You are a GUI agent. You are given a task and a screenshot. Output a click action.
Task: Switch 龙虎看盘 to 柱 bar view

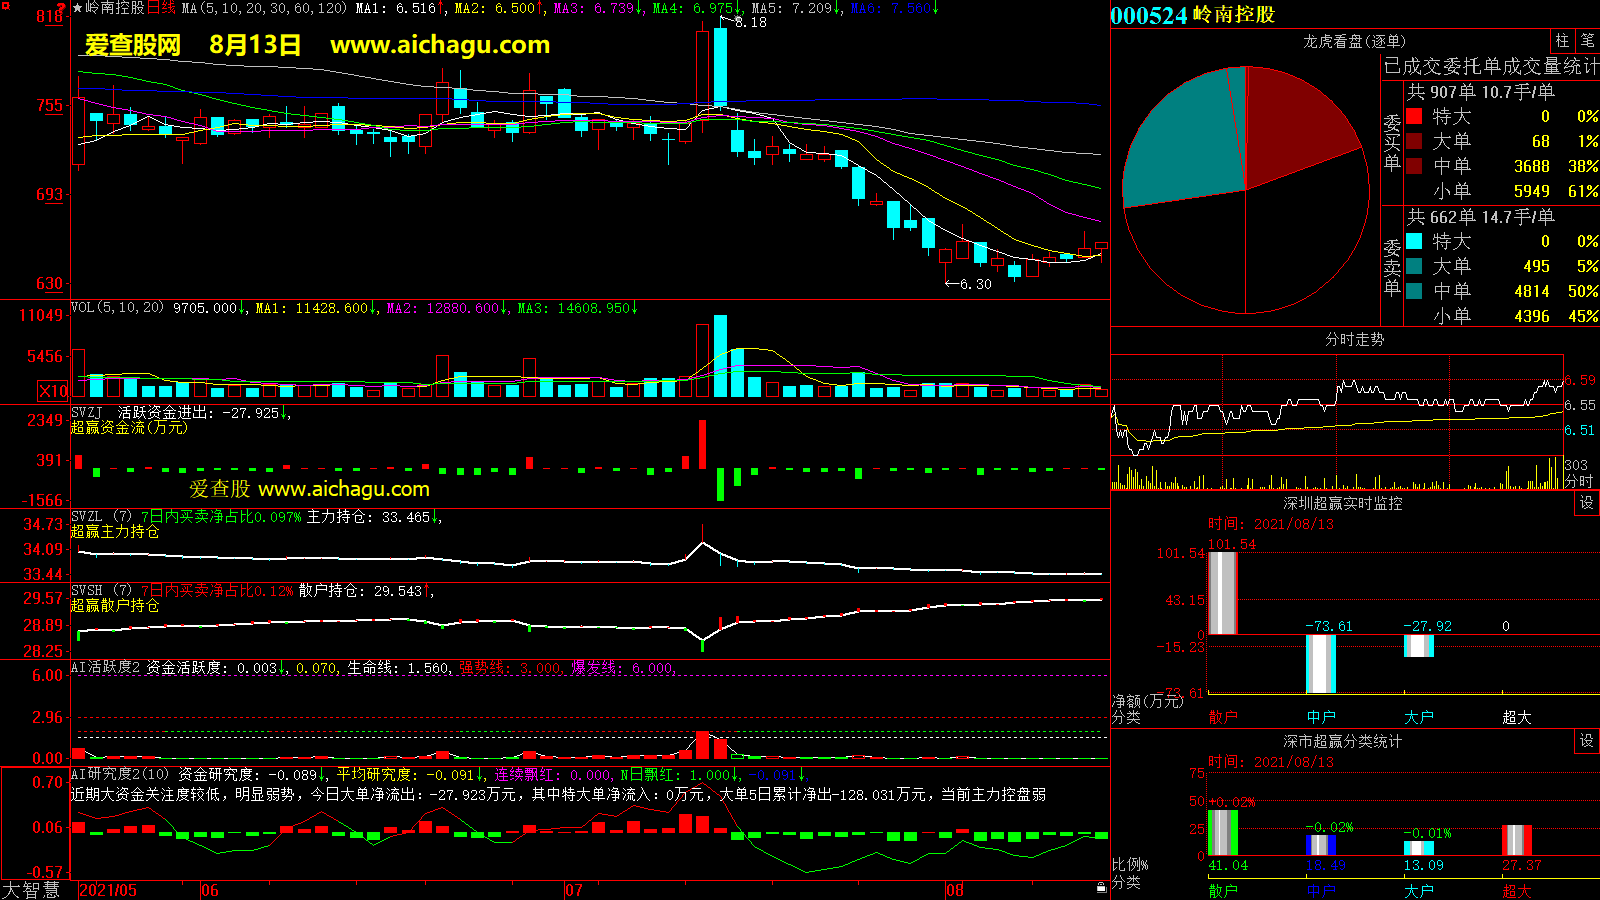tap(1562, 41)
